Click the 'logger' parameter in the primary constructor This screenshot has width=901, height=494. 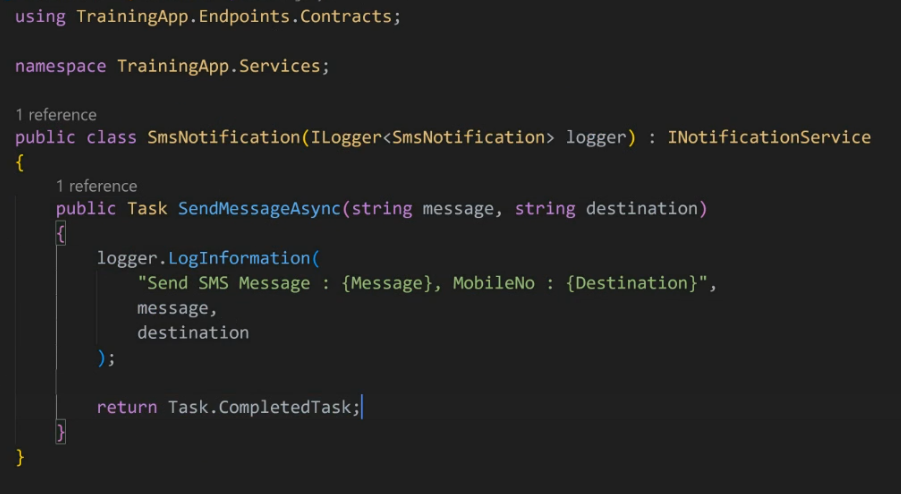click(595, 137)
